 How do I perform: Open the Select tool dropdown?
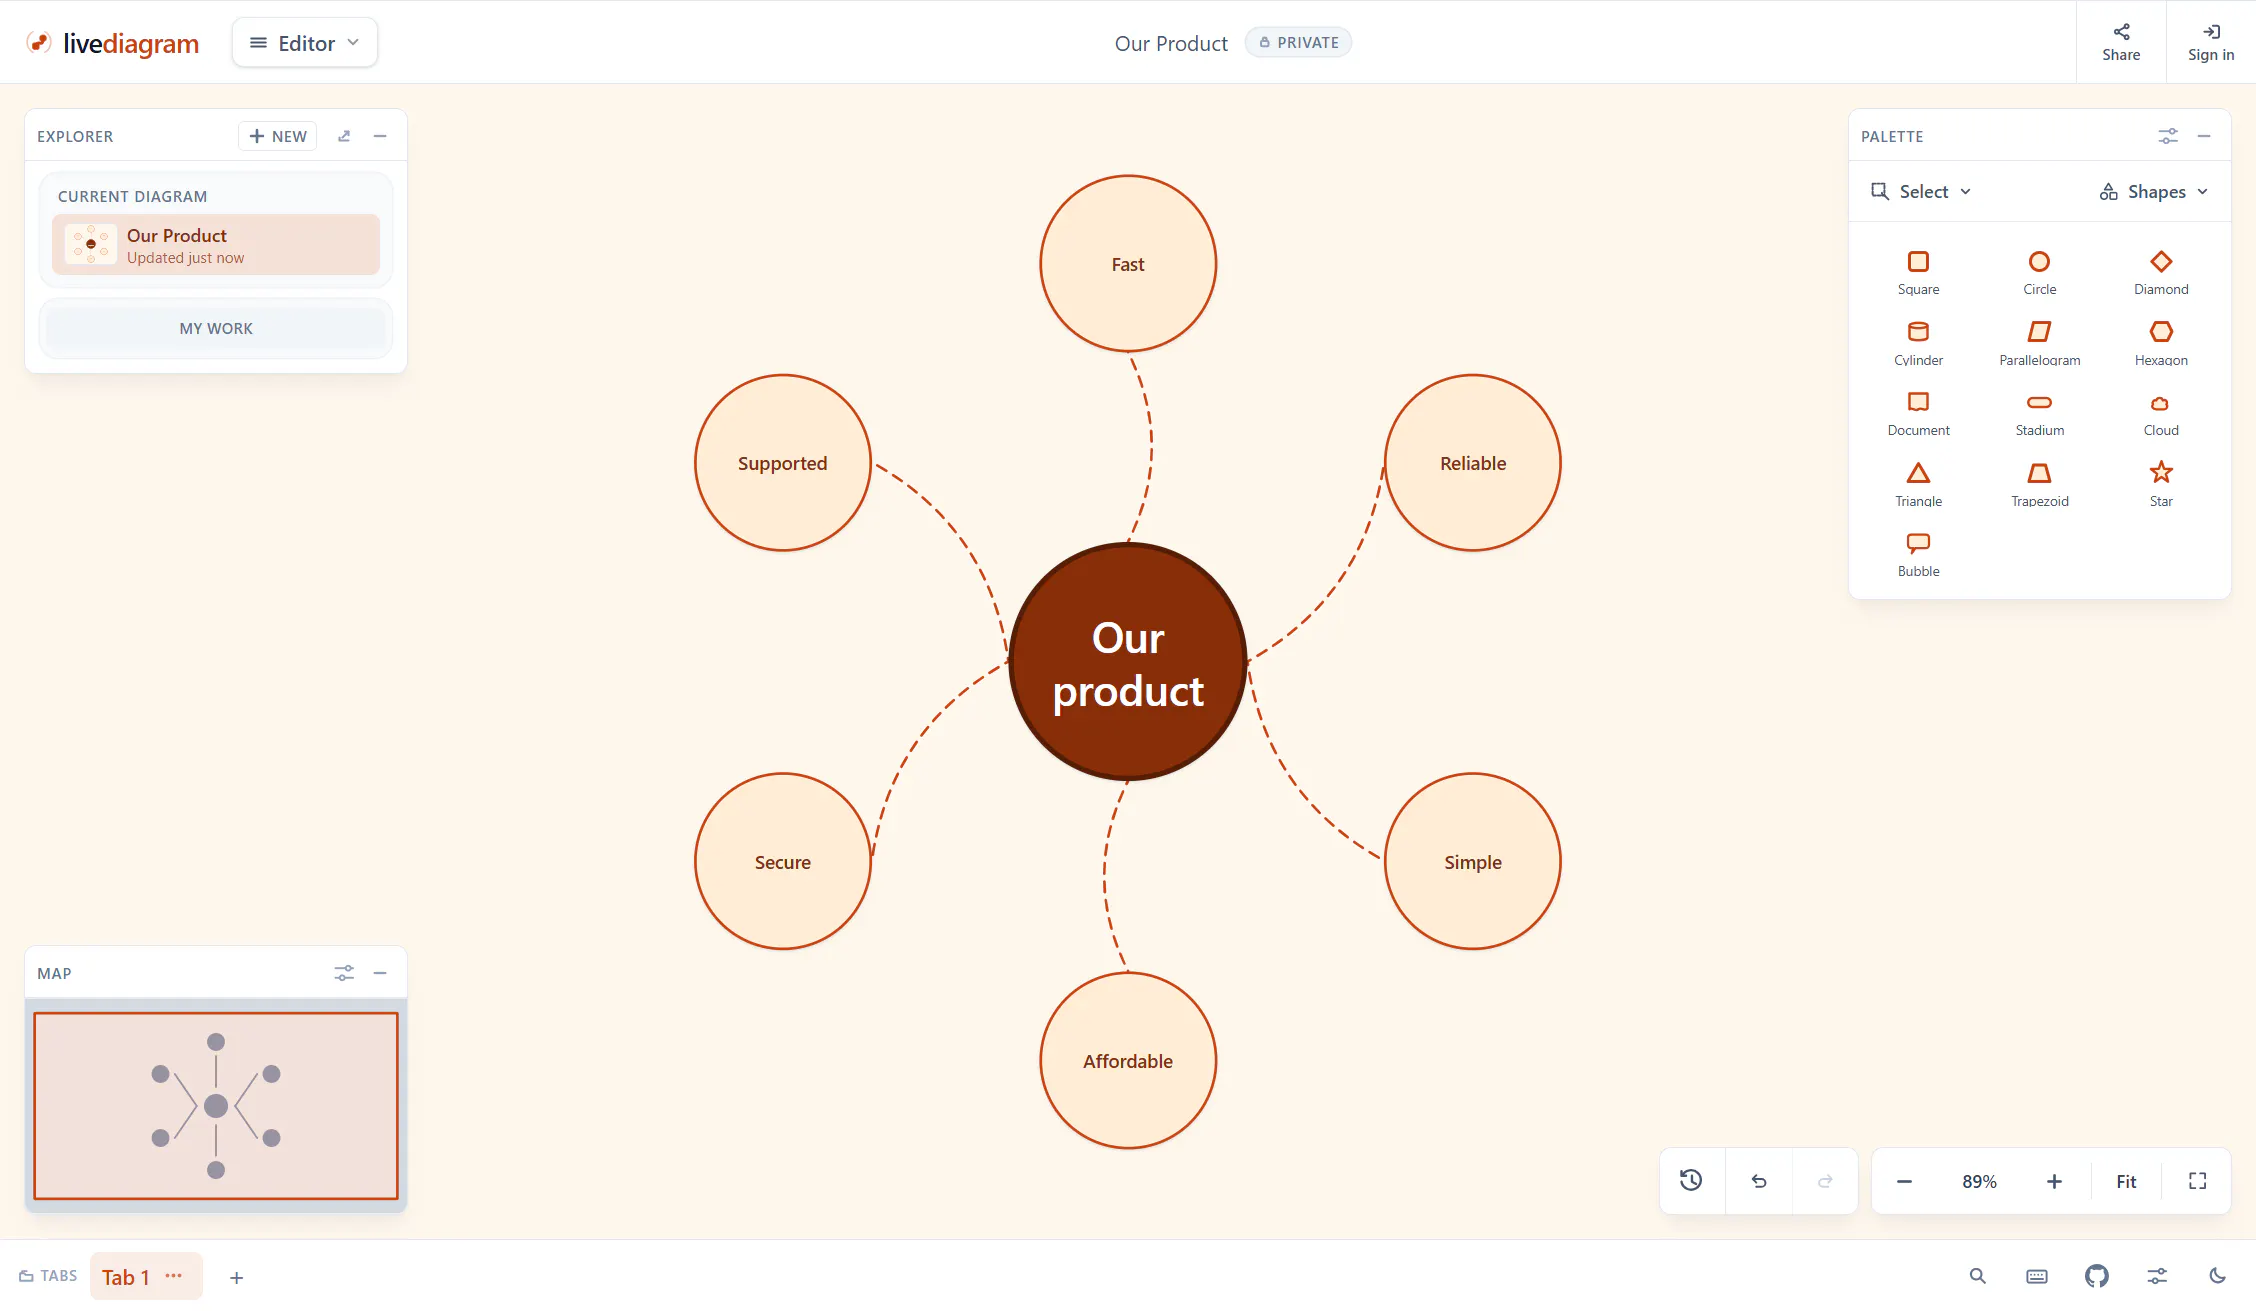tap(1921, 191)
